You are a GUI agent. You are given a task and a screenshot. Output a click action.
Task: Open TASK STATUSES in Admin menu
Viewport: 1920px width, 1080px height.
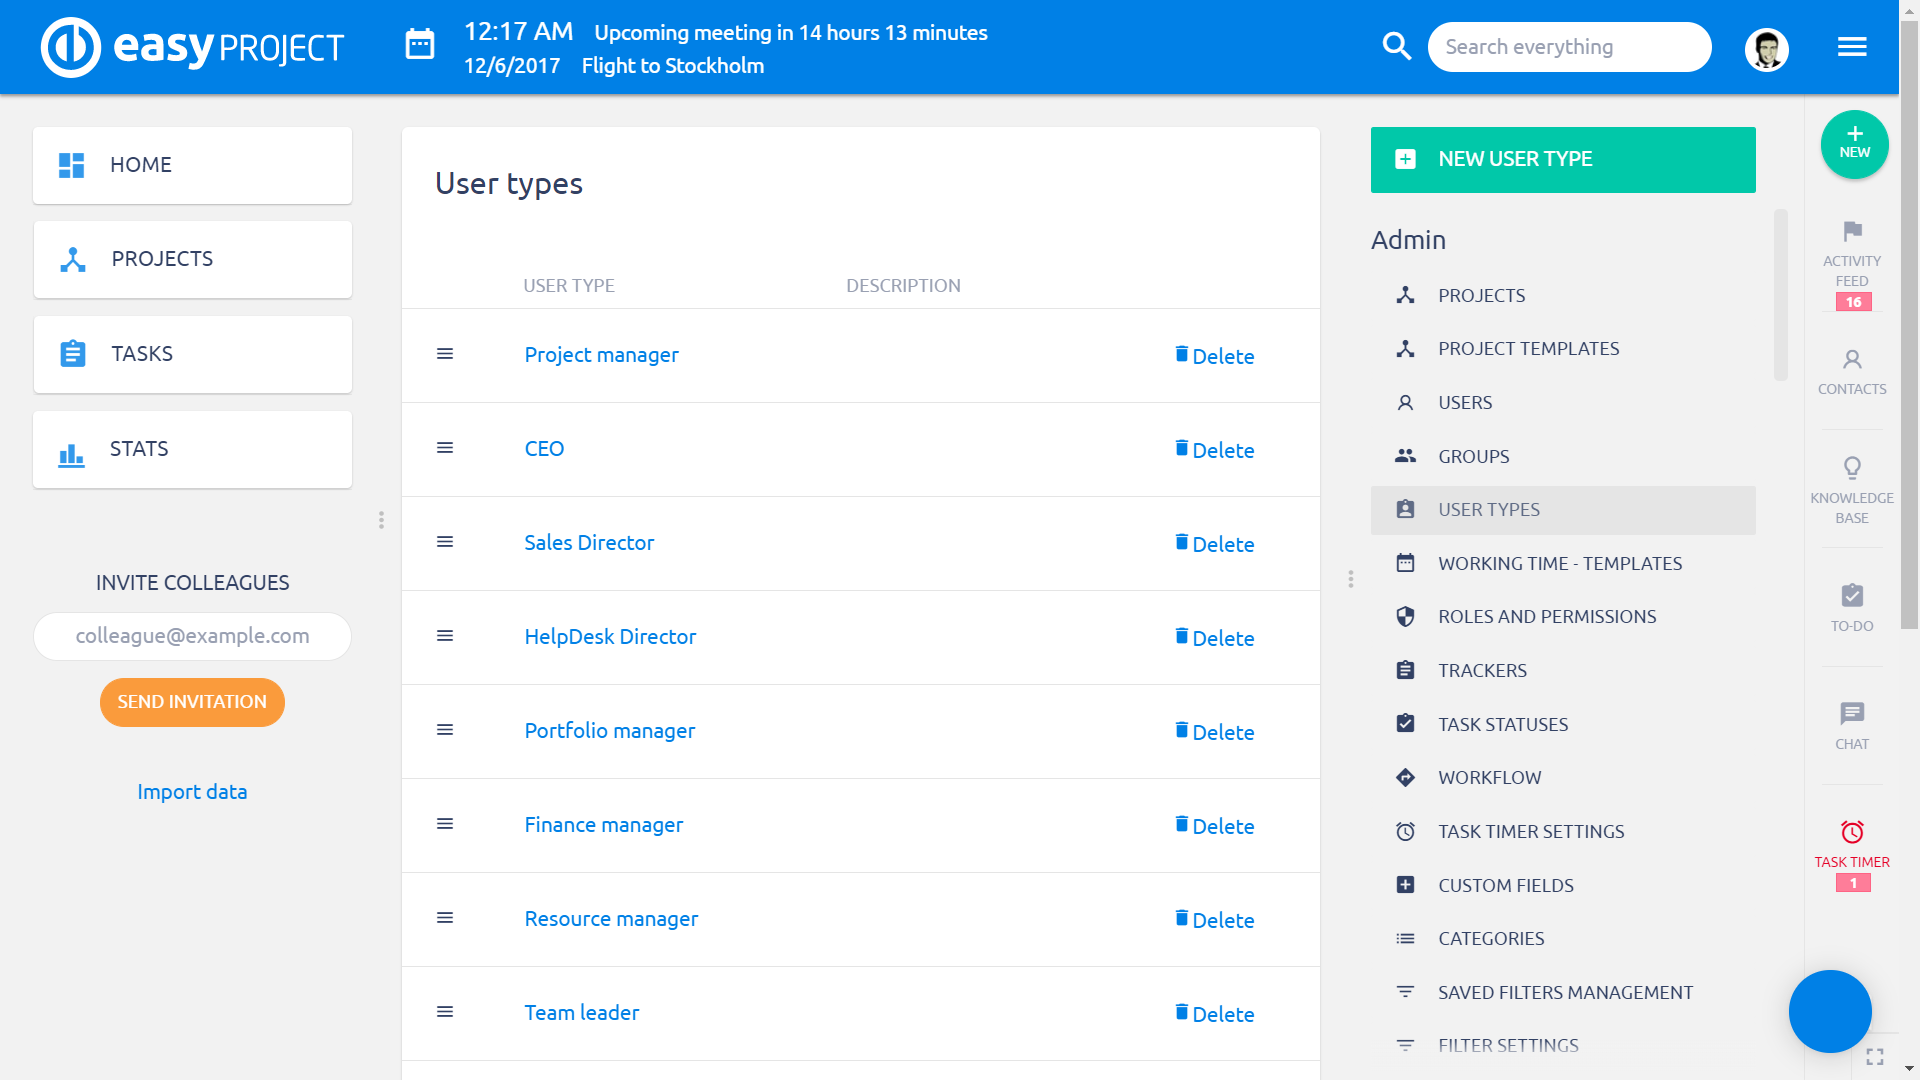[1563, 725]
